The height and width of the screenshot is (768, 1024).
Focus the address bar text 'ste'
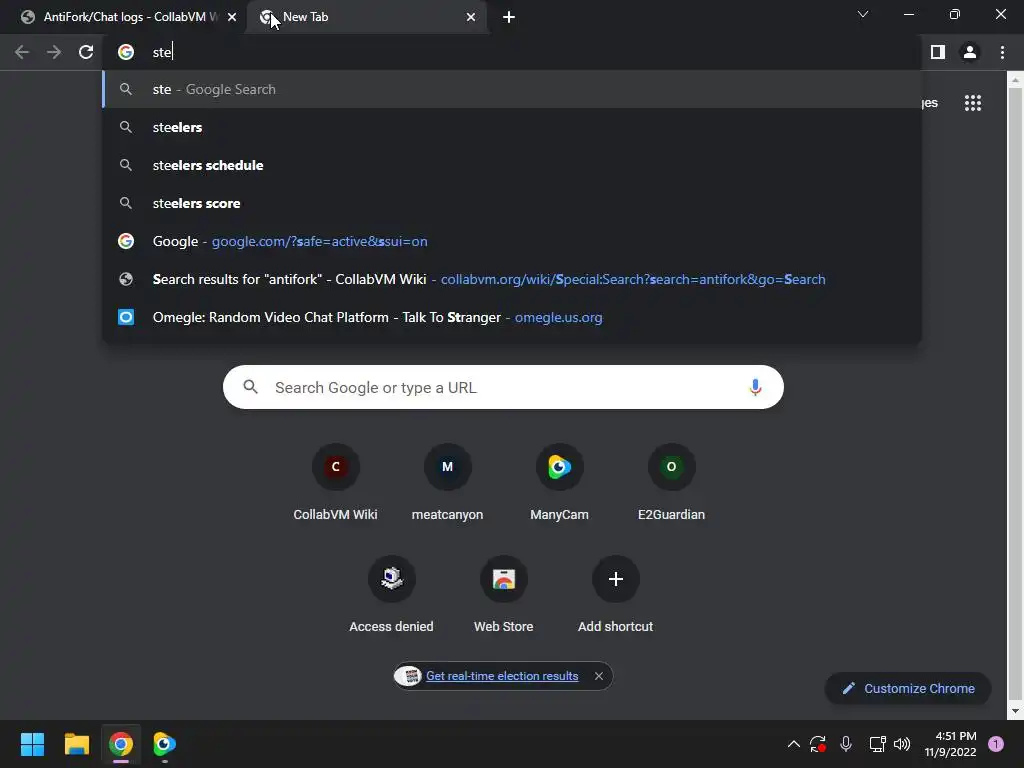click(162, 52)
